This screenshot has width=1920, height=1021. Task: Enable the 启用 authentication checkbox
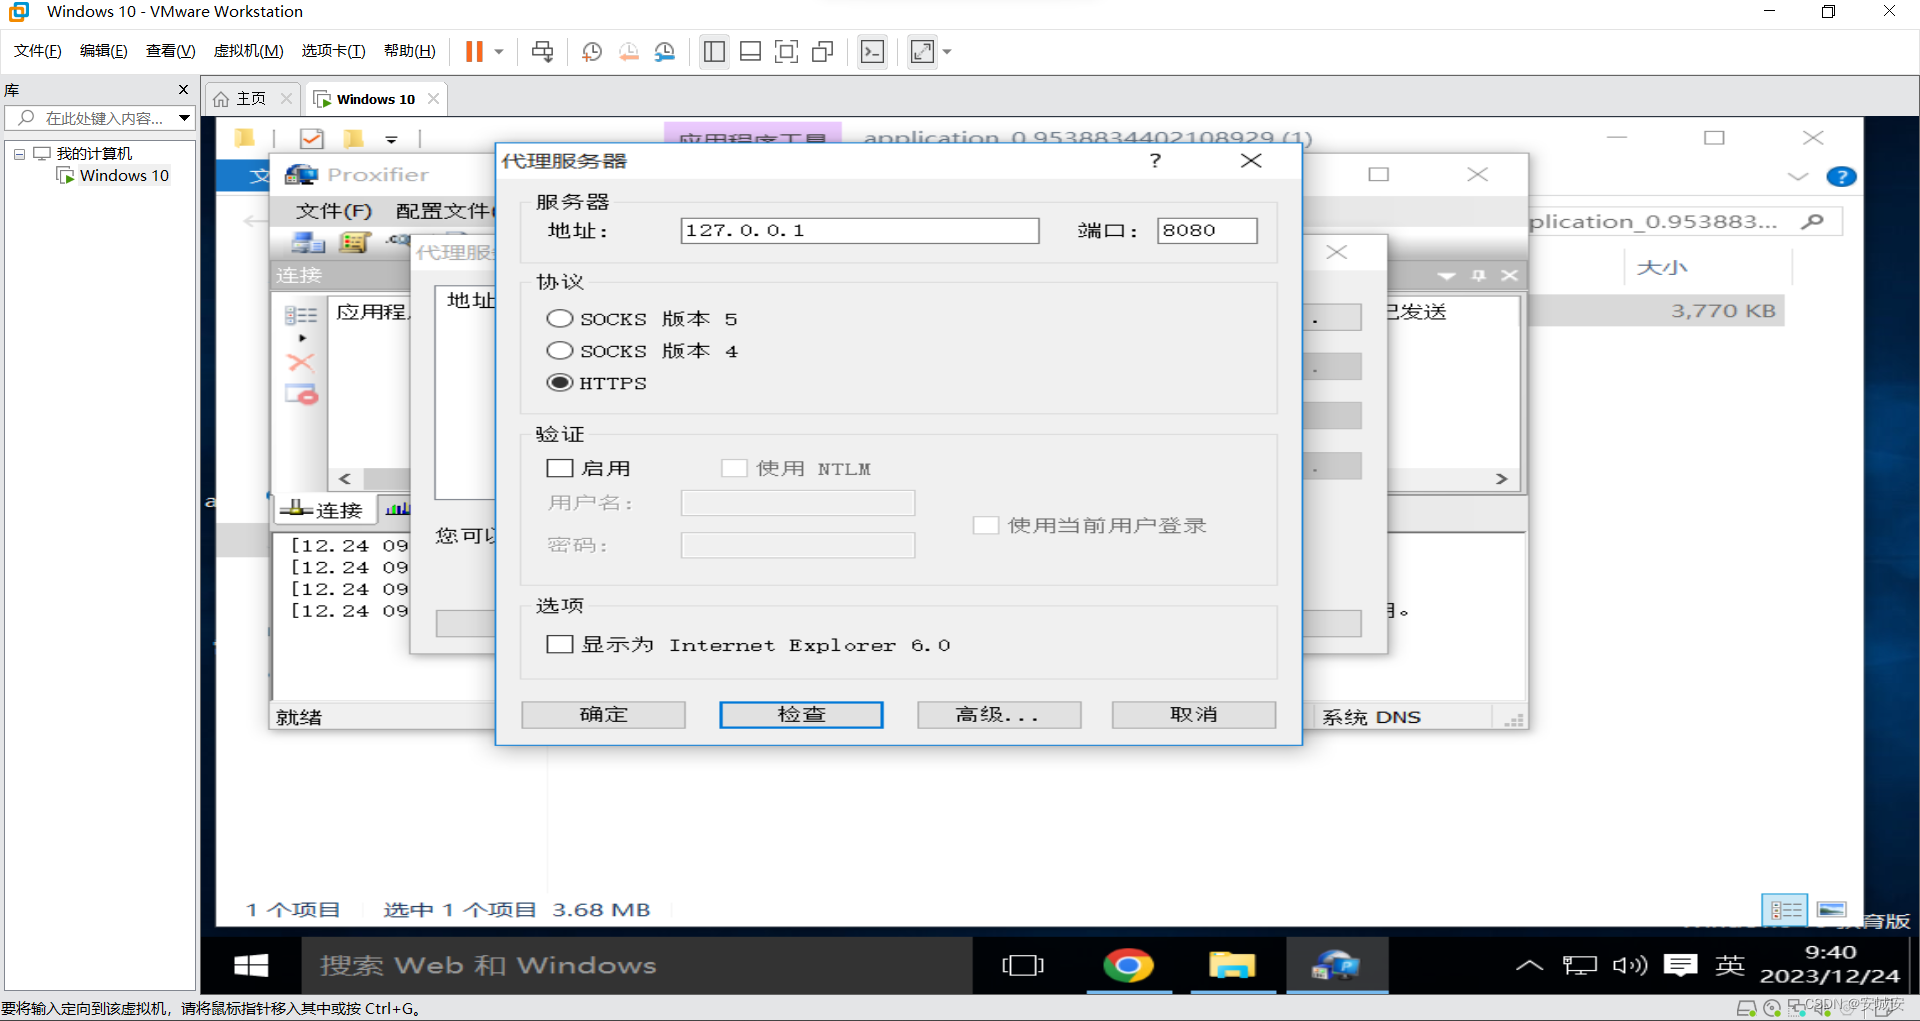pos(560,468)
